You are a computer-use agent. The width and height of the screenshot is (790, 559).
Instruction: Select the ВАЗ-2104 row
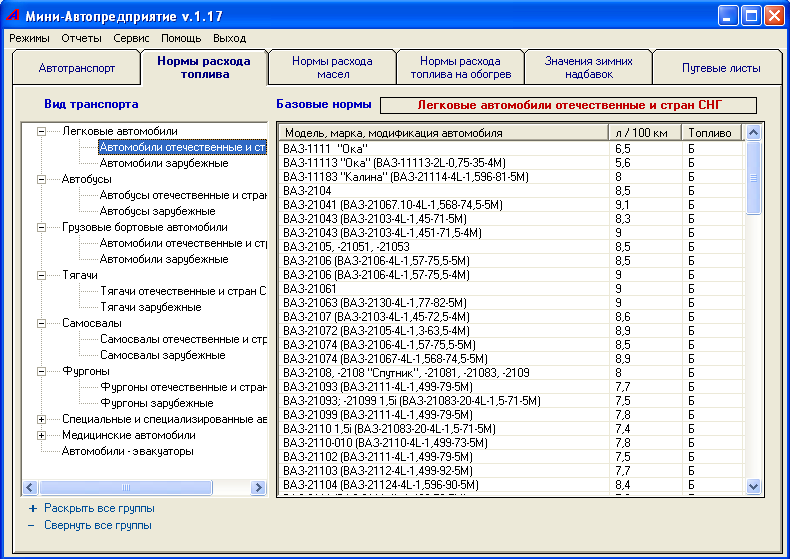pyautogui.click(x=511, y=191)
